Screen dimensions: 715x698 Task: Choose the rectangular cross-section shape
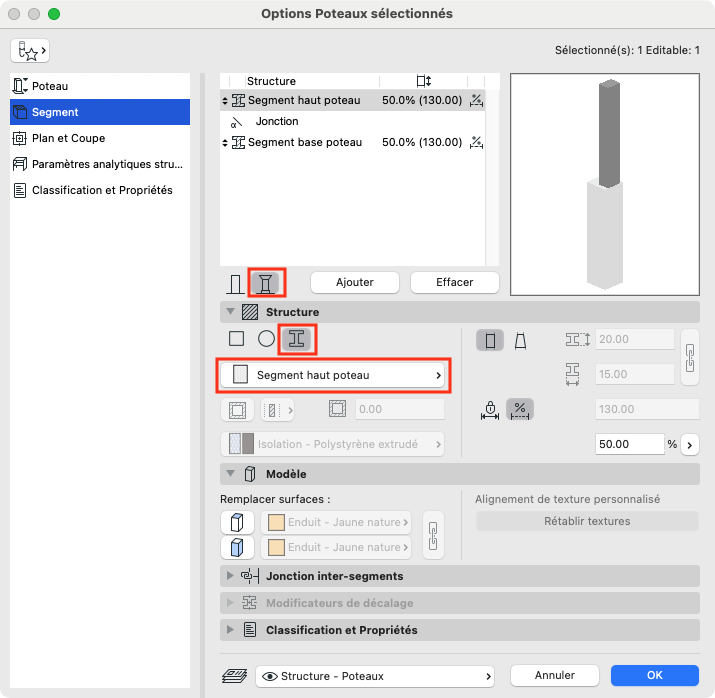pyautogui.click(x=236, y=339)
